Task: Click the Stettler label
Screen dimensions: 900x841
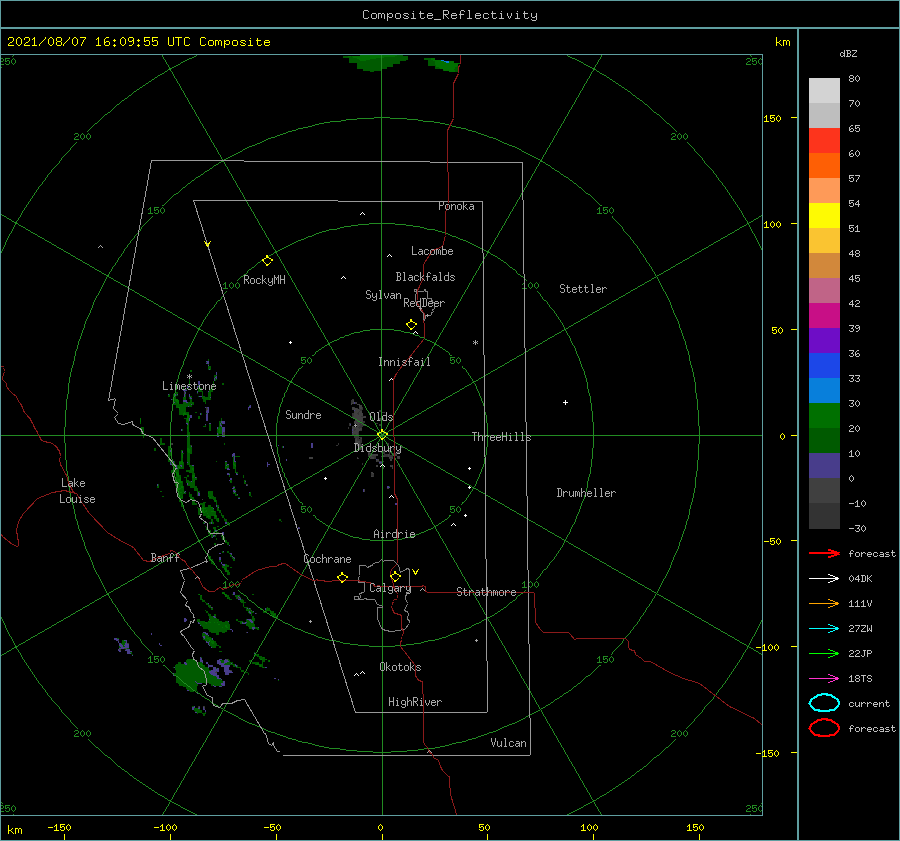Action: 583,289
